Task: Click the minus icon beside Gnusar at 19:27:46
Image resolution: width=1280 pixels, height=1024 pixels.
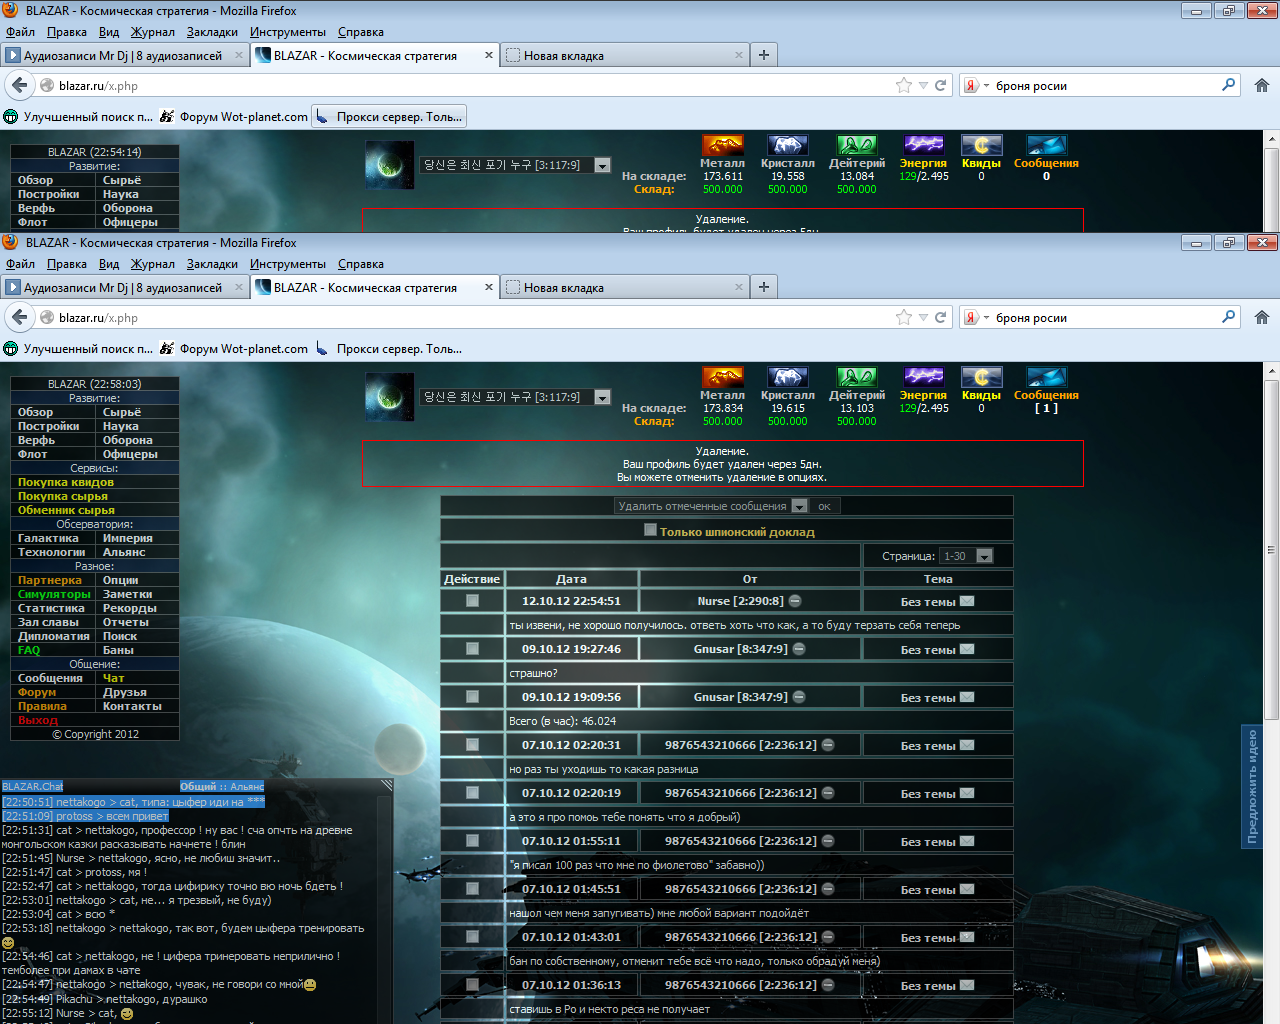Action: [799, 649]
